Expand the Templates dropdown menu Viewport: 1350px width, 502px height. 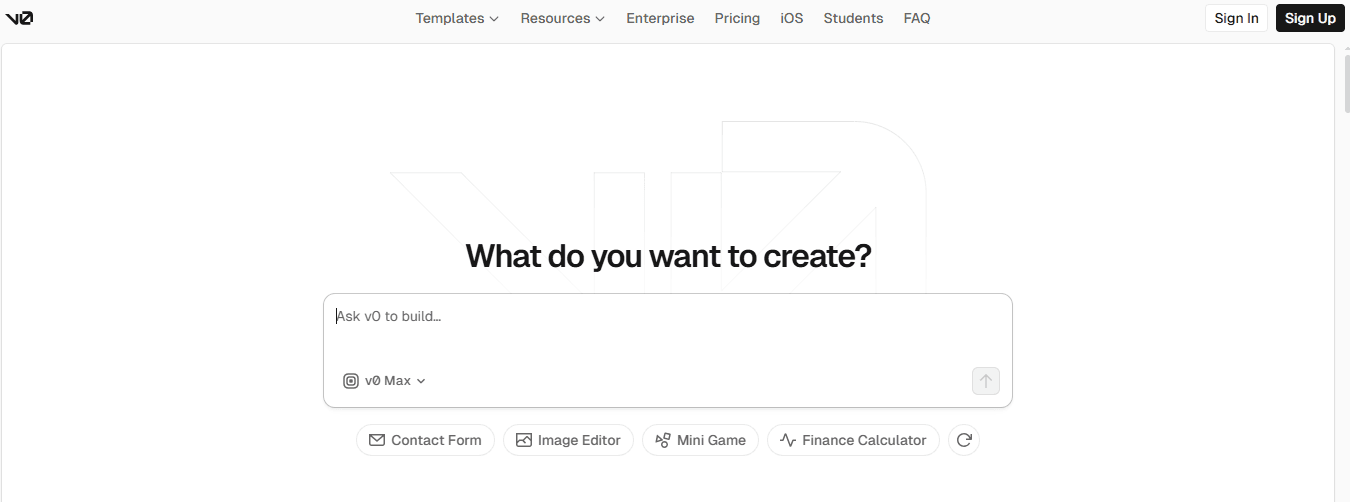tap(457, 18)
